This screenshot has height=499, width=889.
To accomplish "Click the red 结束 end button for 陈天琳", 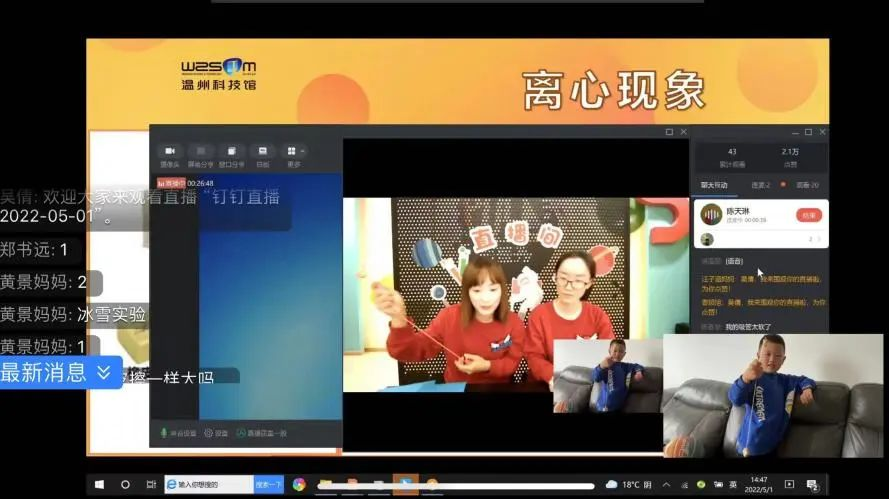I will coord(808,215).
